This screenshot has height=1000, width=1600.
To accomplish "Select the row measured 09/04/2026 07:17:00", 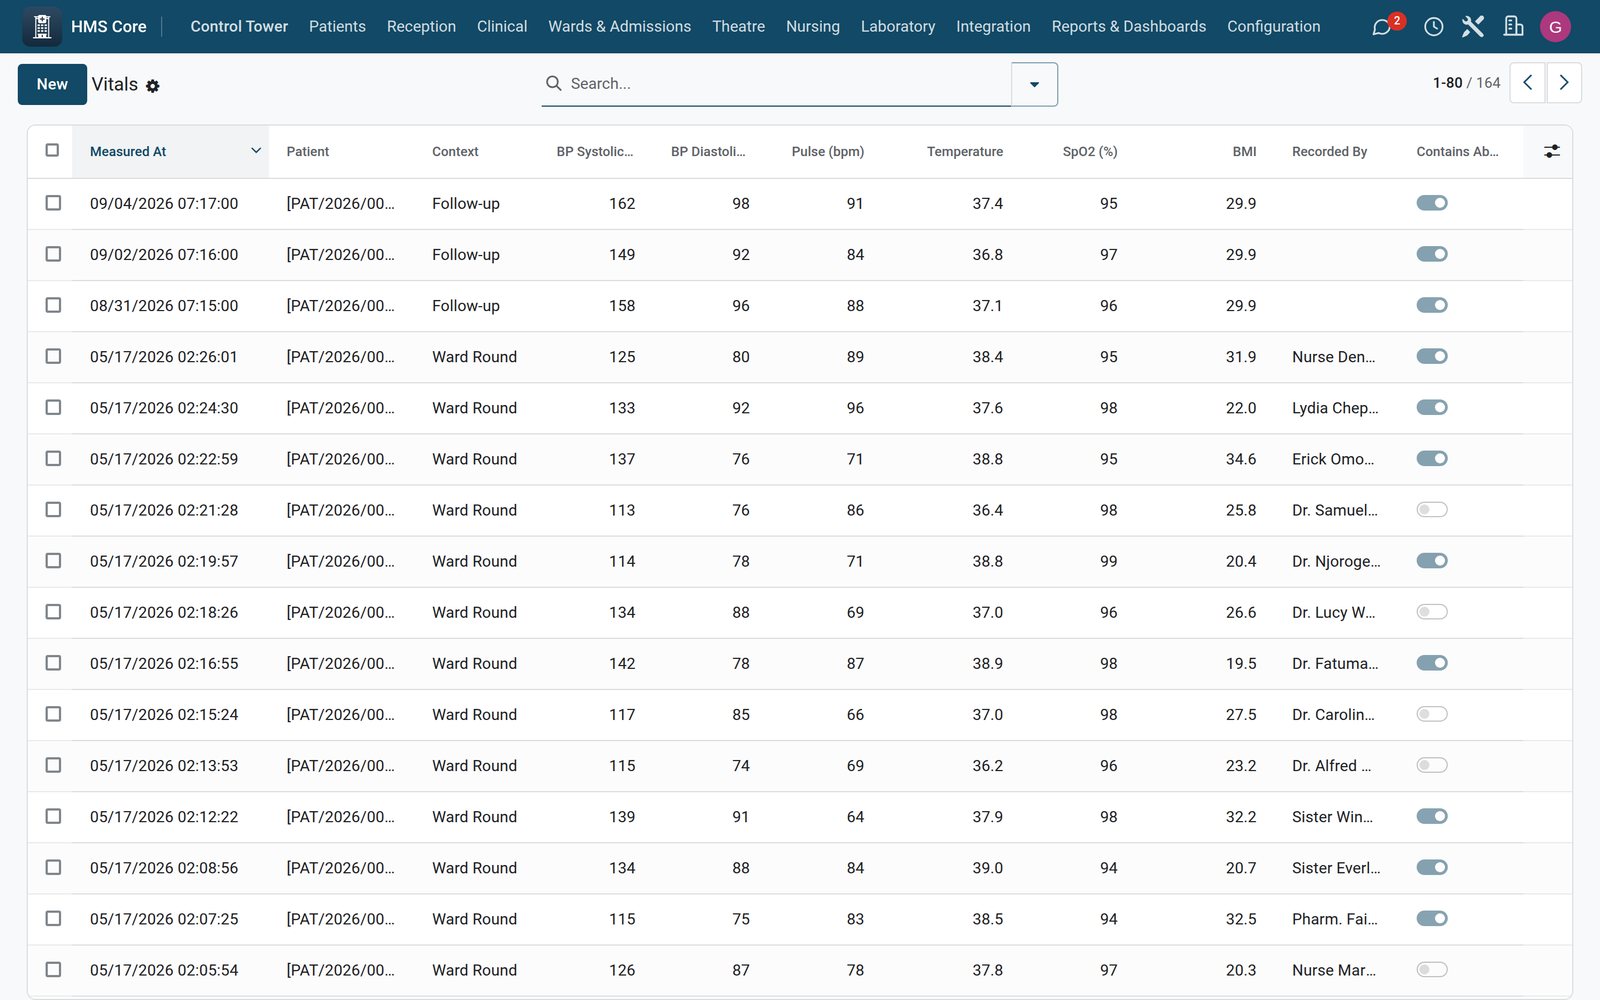I will click(53, 203).
